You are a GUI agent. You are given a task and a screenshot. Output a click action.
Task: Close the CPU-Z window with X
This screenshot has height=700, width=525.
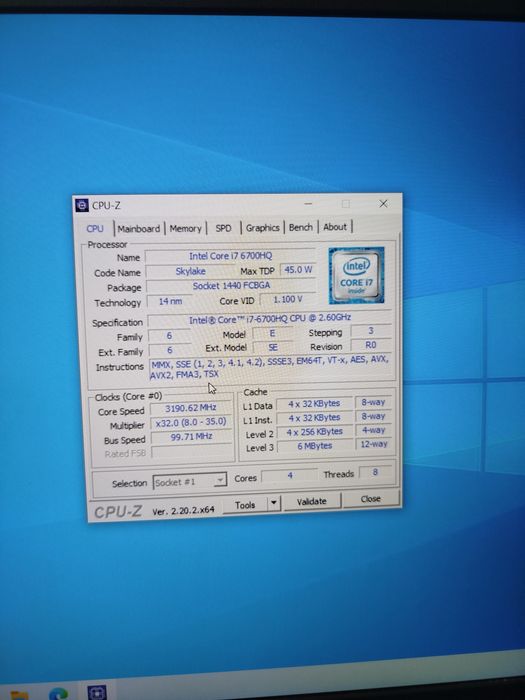point(383,204)
